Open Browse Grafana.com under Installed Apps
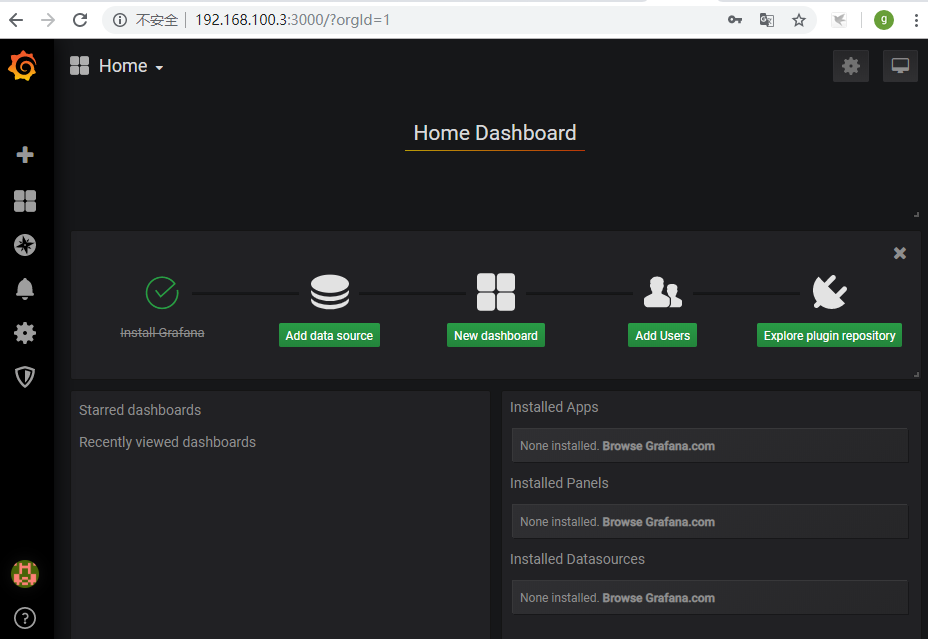 coord(658,446)
